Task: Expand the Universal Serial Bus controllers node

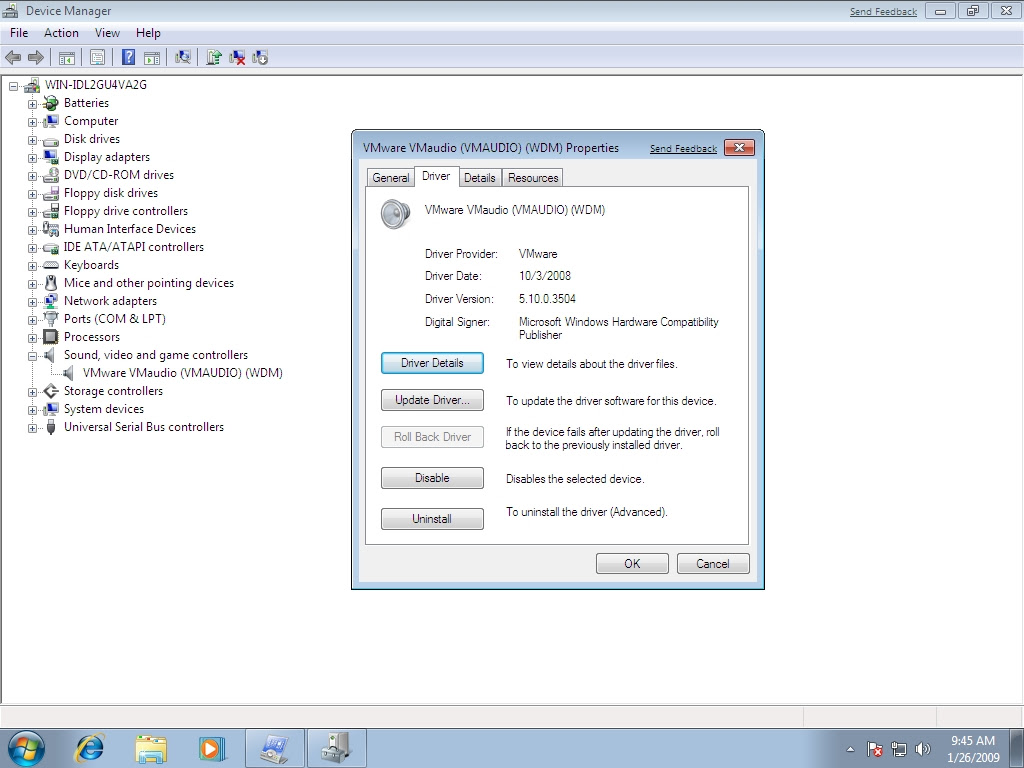Action: [x=32, y=428]
